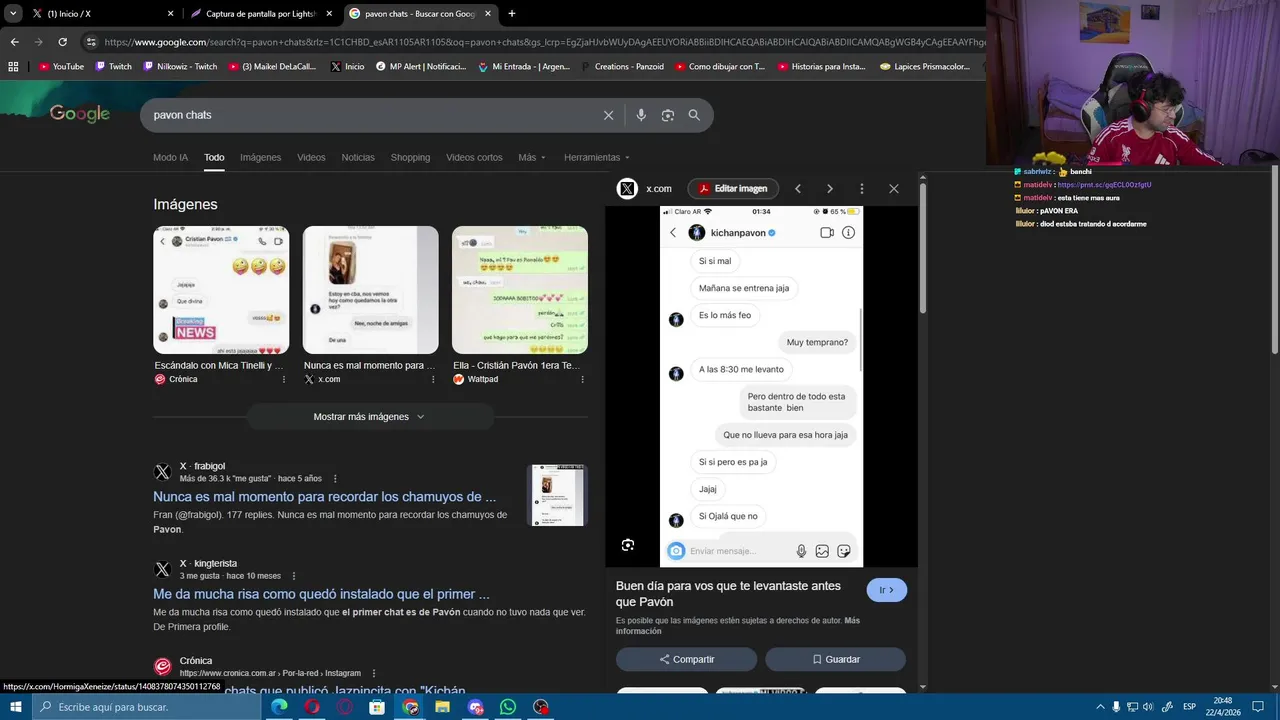
Task: Open the Nilkowiz - Twitch bookmark
Action: [181, 67]
